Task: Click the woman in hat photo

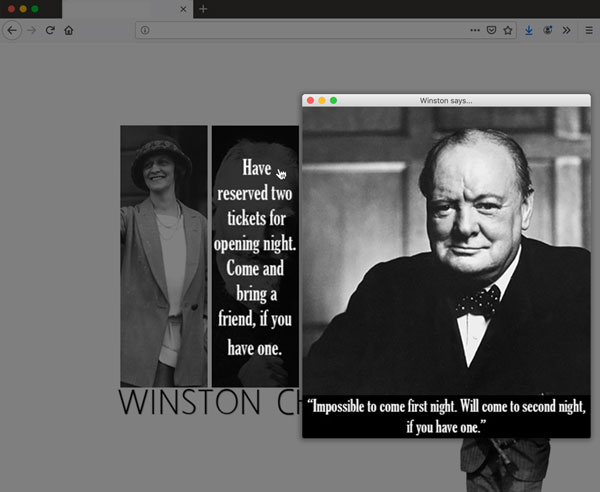Action: coord(163,255)
